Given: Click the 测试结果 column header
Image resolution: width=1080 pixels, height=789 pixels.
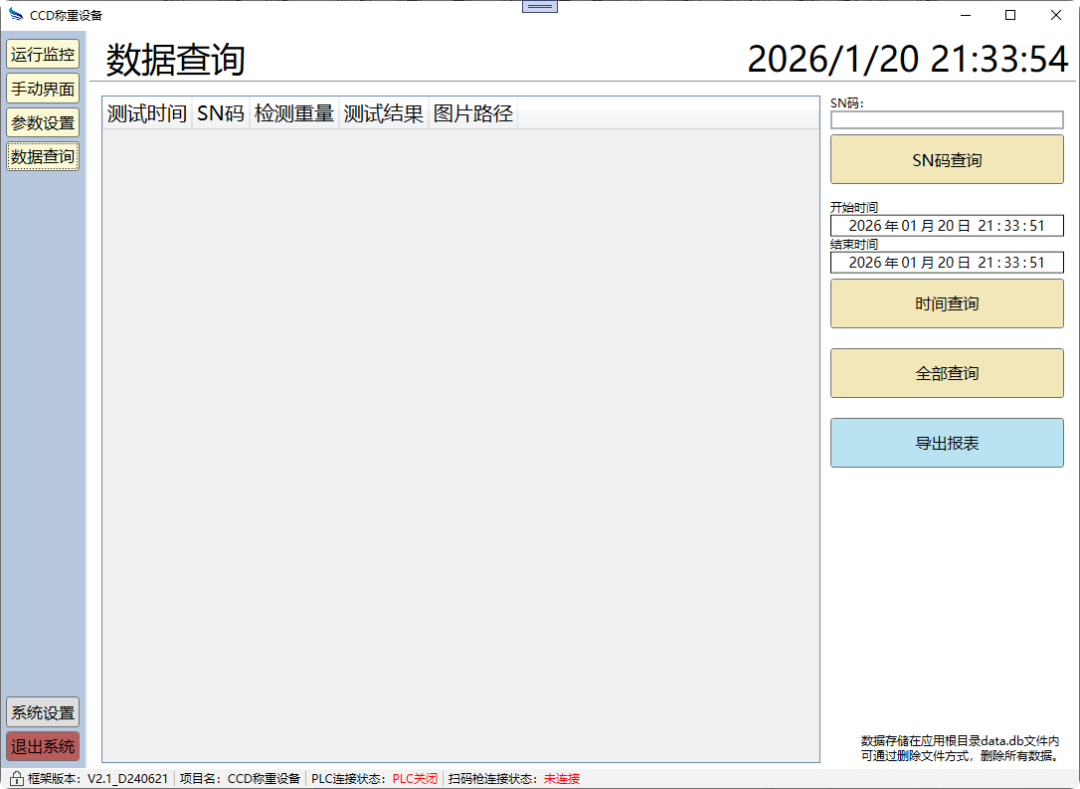Looking at the screenshot, I should [x=383, y=113].
